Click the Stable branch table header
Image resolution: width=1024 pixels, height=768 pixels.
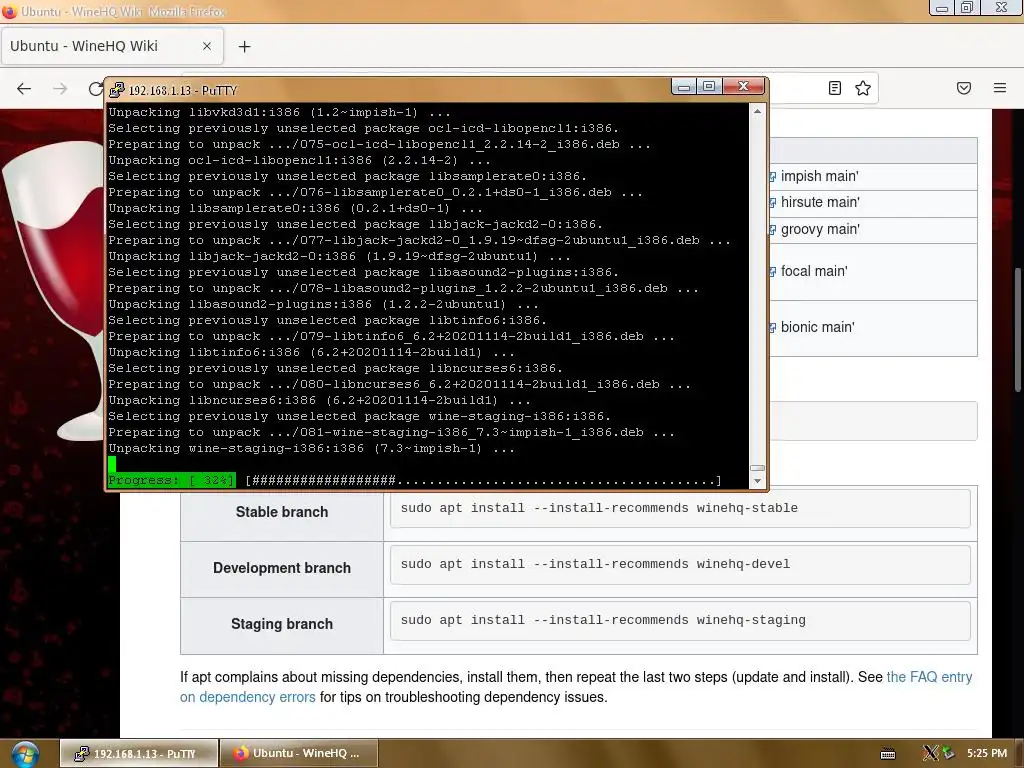(281, 512)
